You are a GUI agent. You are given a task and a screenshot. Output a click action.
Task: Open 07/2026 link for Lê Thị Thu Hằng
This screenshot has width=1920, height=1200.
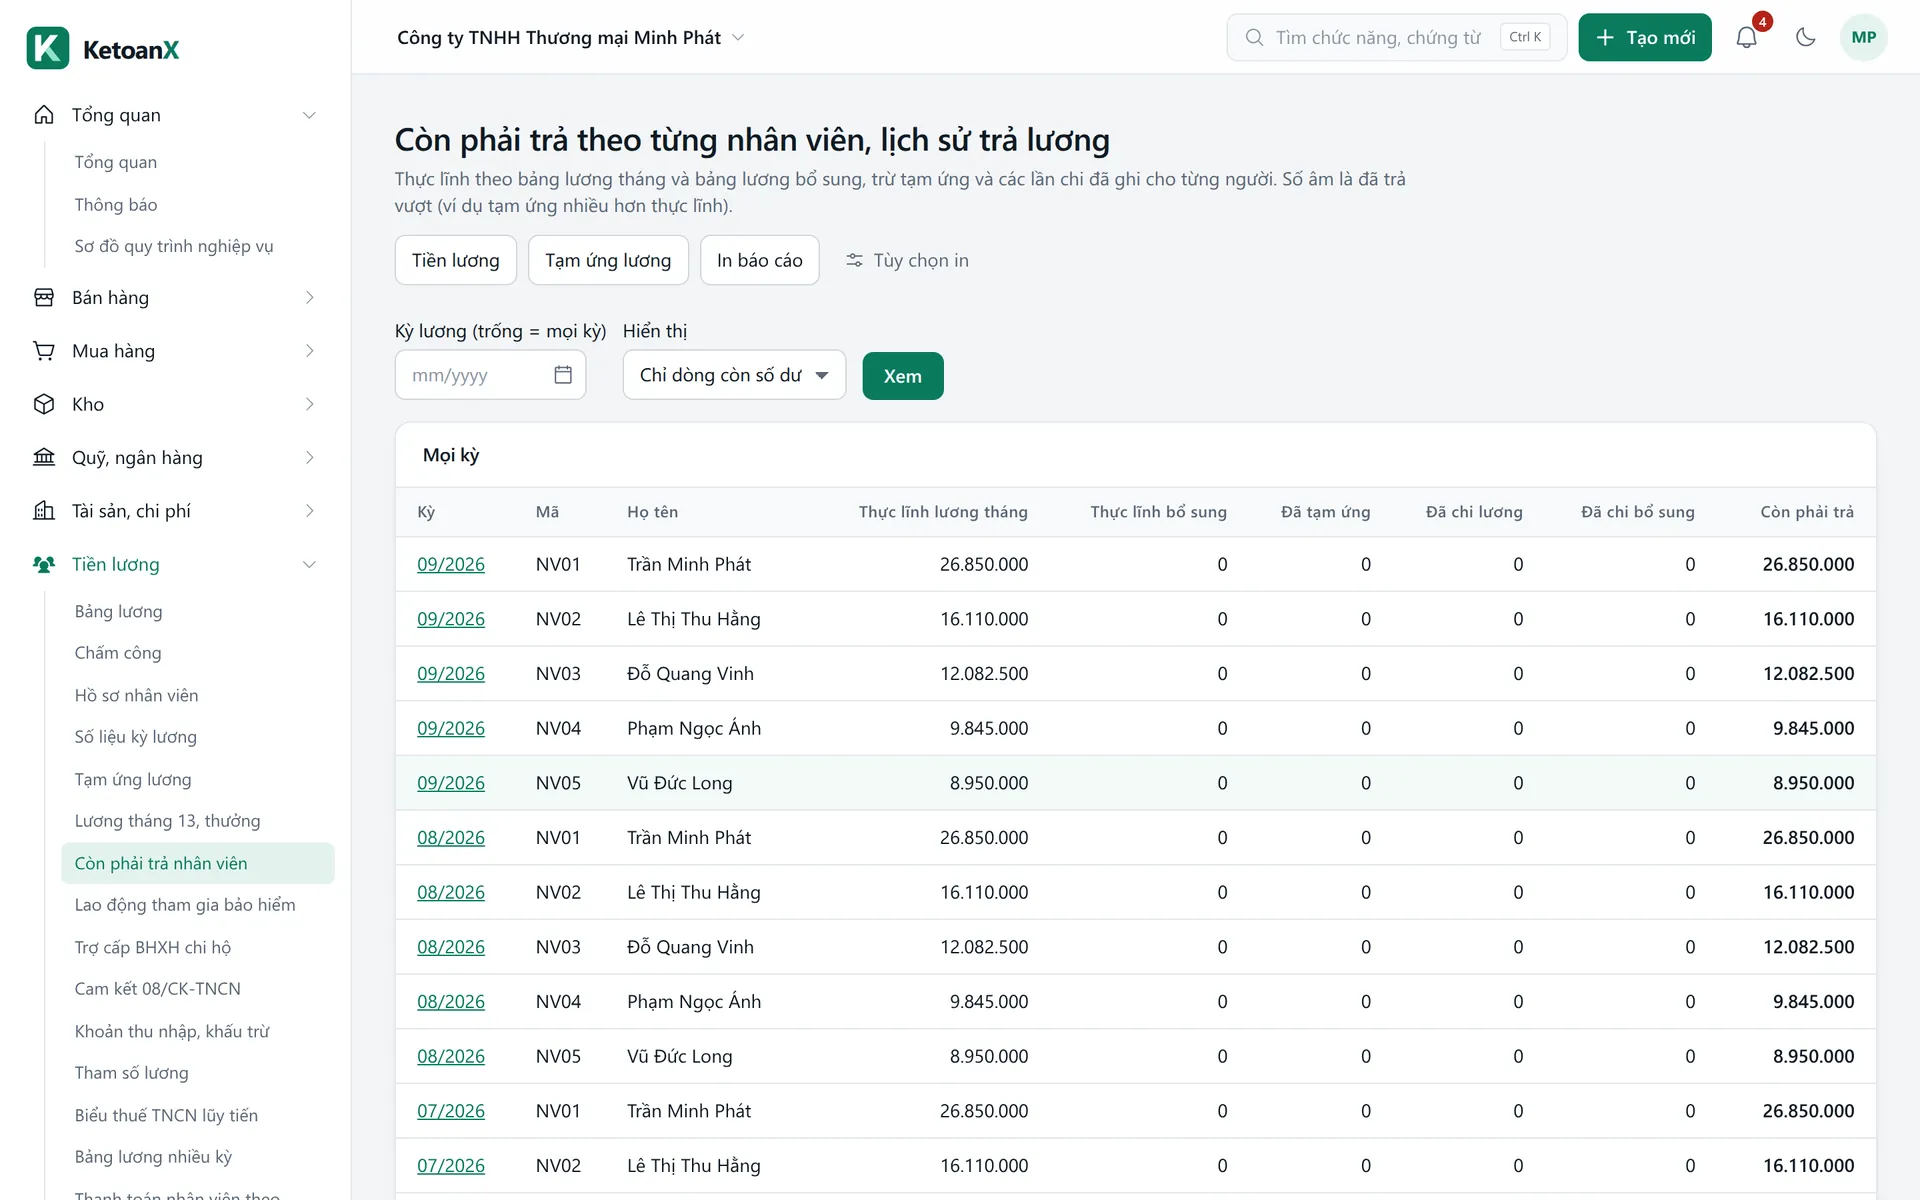tap(451, 1166)
